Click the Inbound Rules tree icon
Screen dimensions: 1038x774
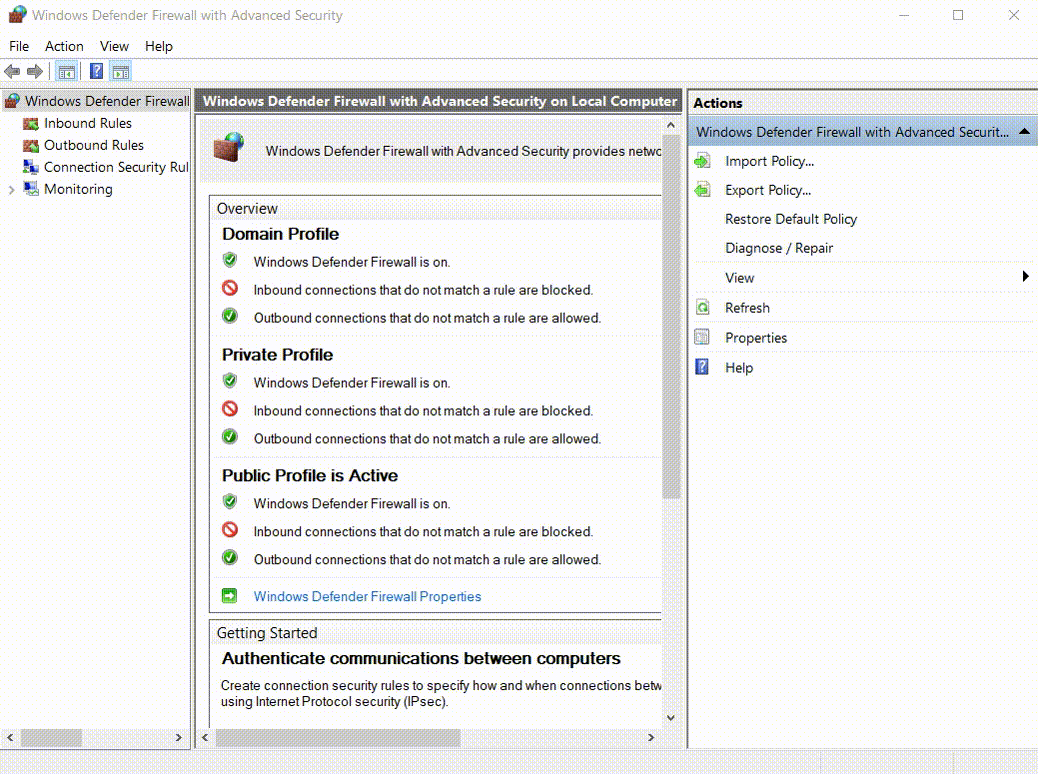[x=30, y=124]
